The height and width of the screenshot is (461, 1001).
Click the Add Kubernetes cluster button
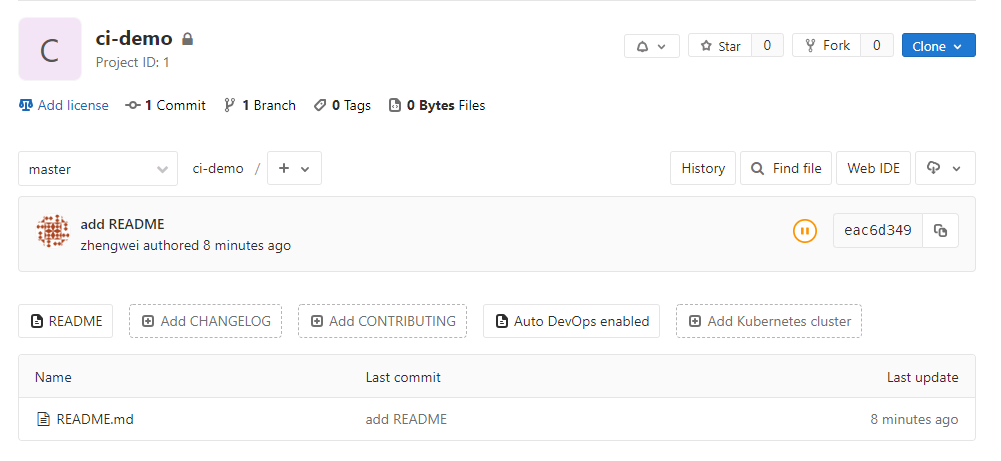point(769,321)
